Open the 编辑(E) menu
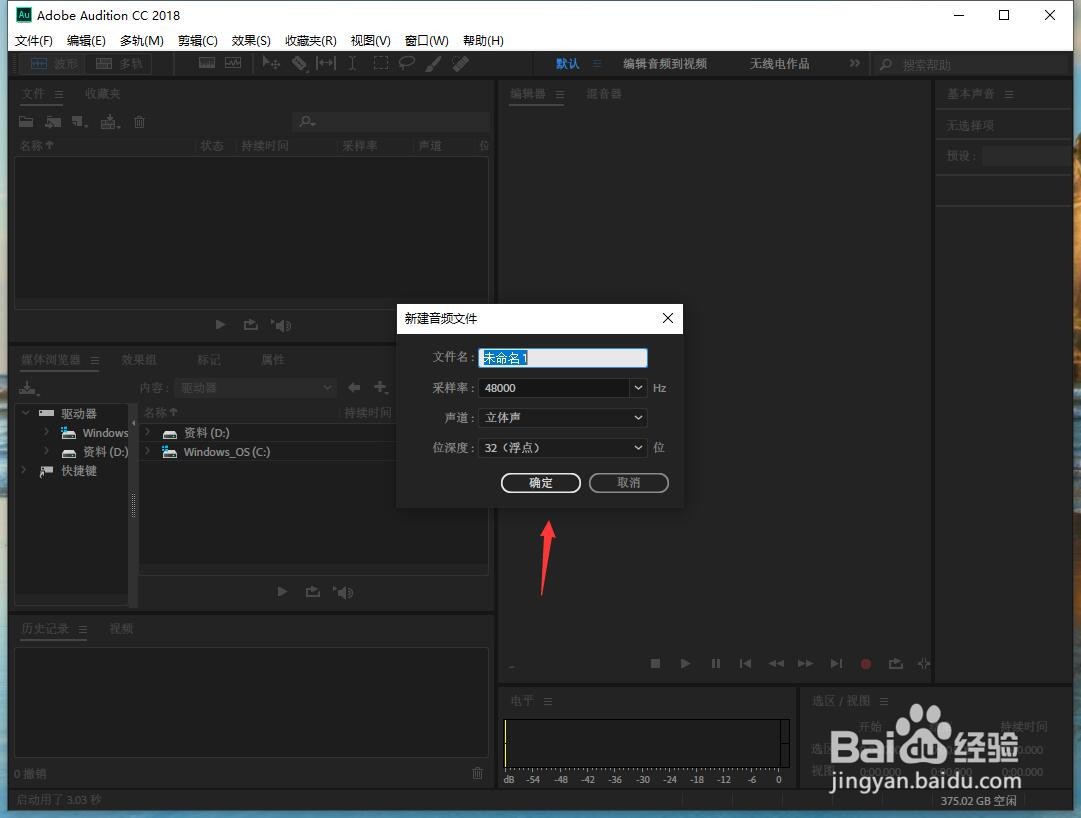This screenshot has height=818, width=1081. [86, 41]
